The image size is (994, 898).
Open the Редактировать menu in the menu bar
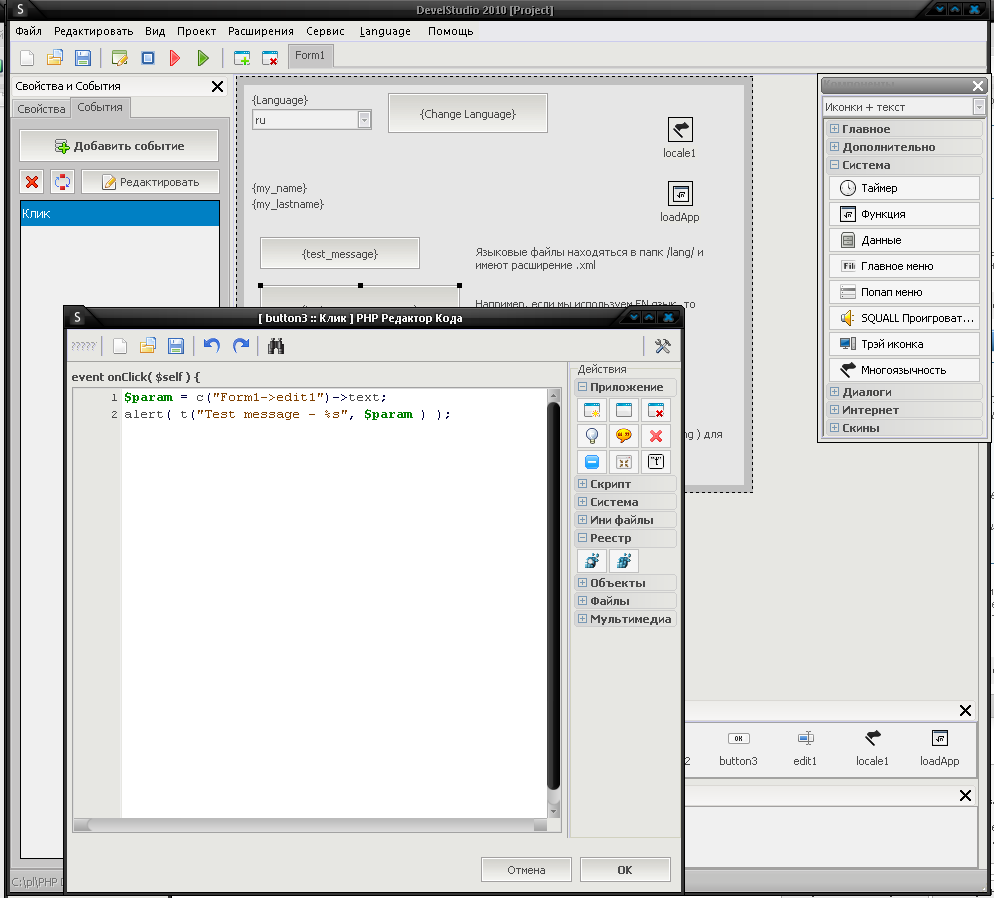pyautogui.click(x=93, y=31)
